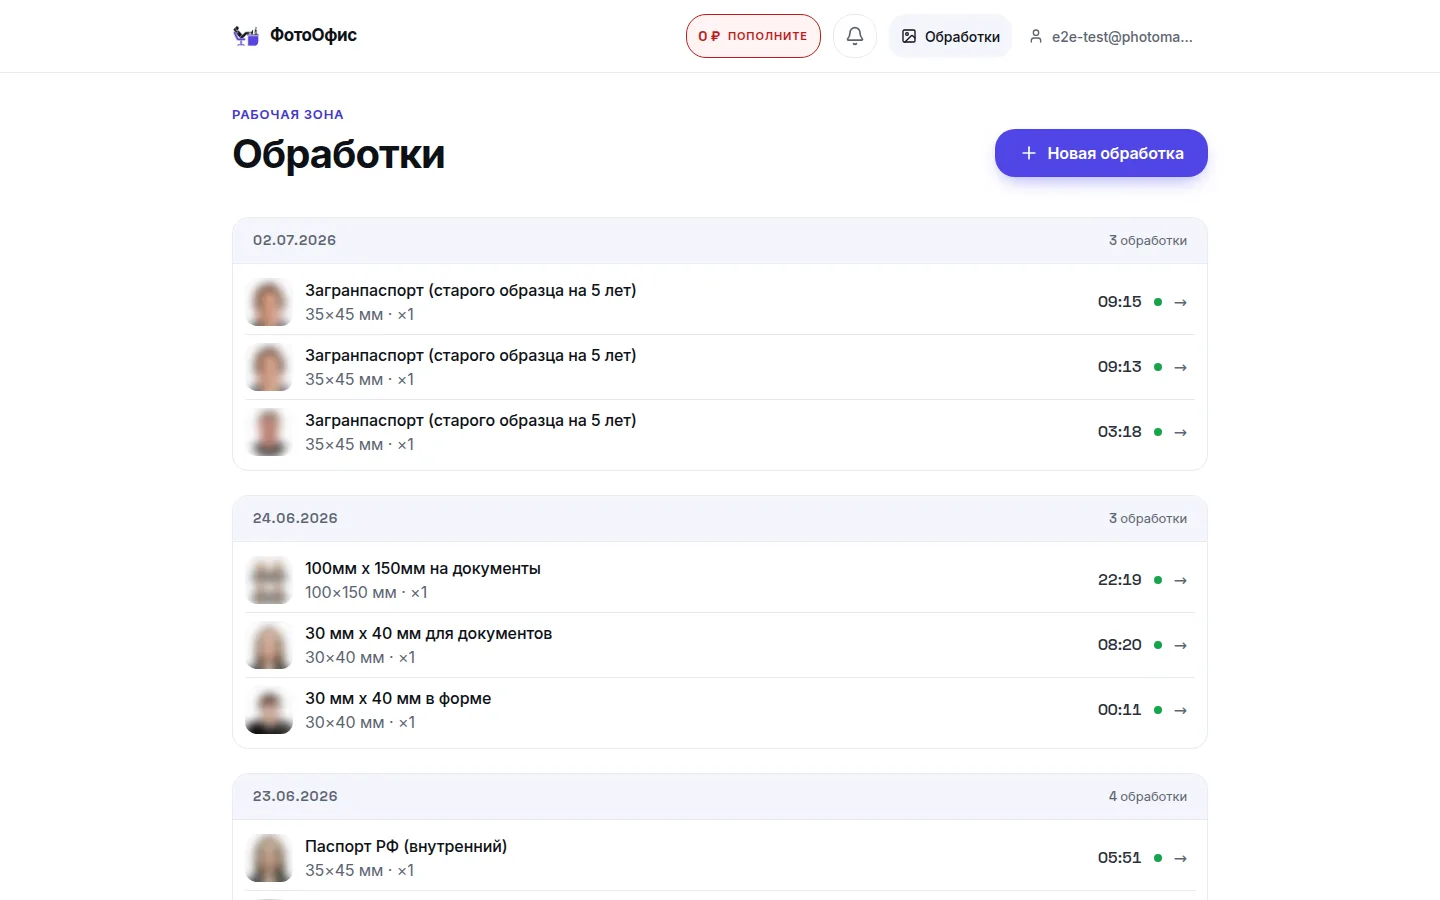The height and width of the screenshot is (900, 1440).
Task: Open the e2e-test@photoma... account menu
Action: click(1111, 36)
